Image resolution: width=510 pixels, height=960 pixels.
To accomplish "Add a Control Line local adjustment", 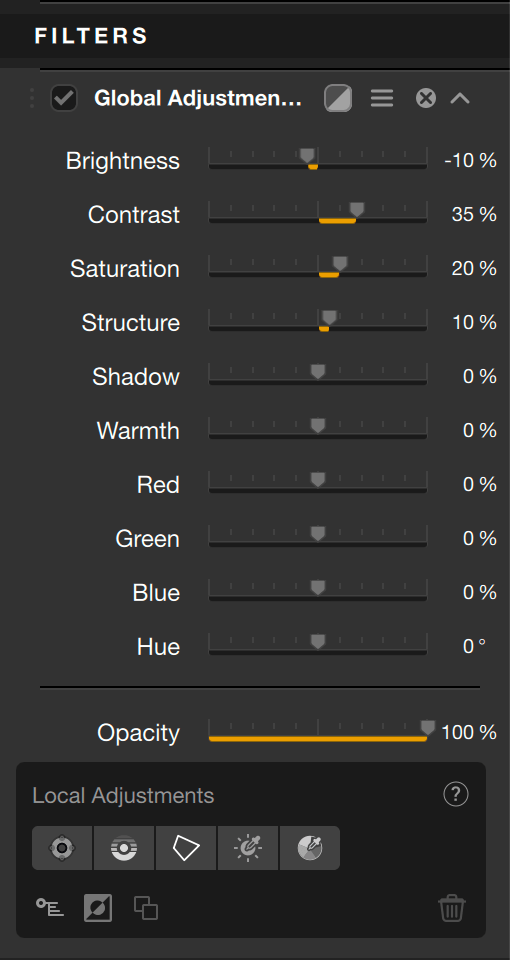I will (124, 848).
